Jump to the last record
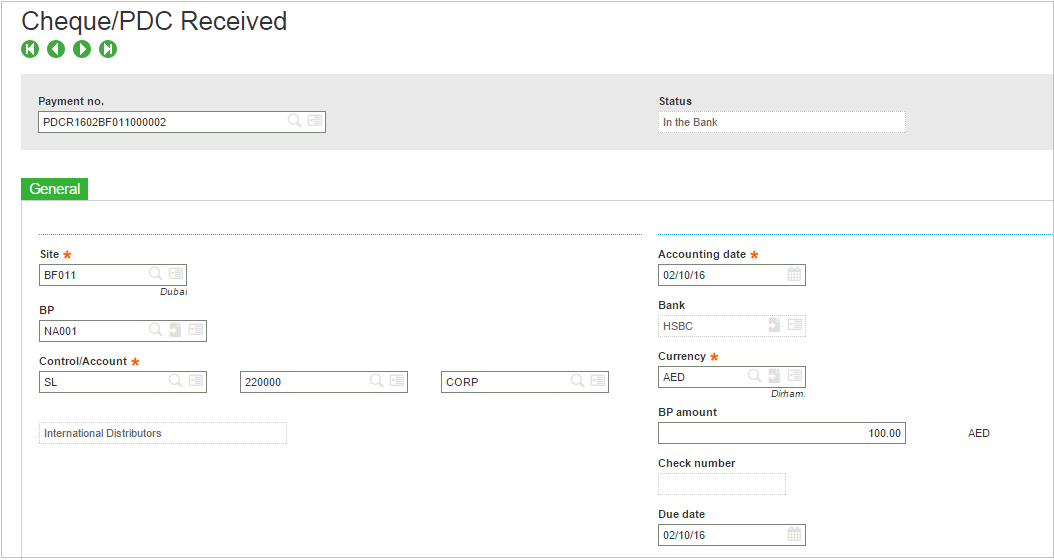 tap(108, 49)
